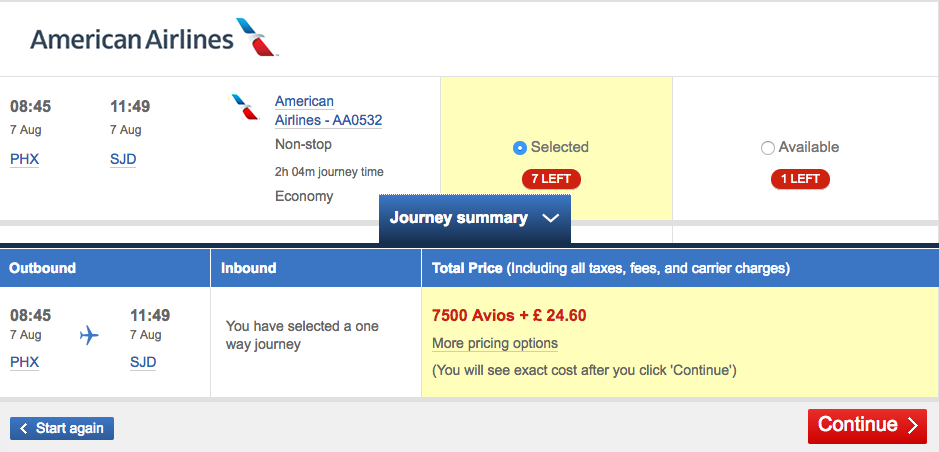Click the 7 LEFT red badge

(x=551, y=179)
